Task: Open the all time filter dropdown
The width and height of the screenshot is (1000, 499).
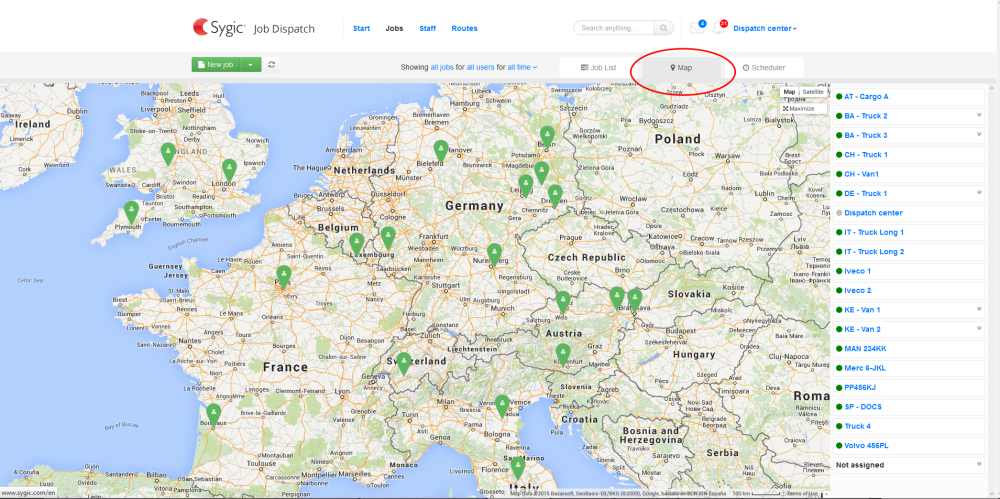Action: 522,67
